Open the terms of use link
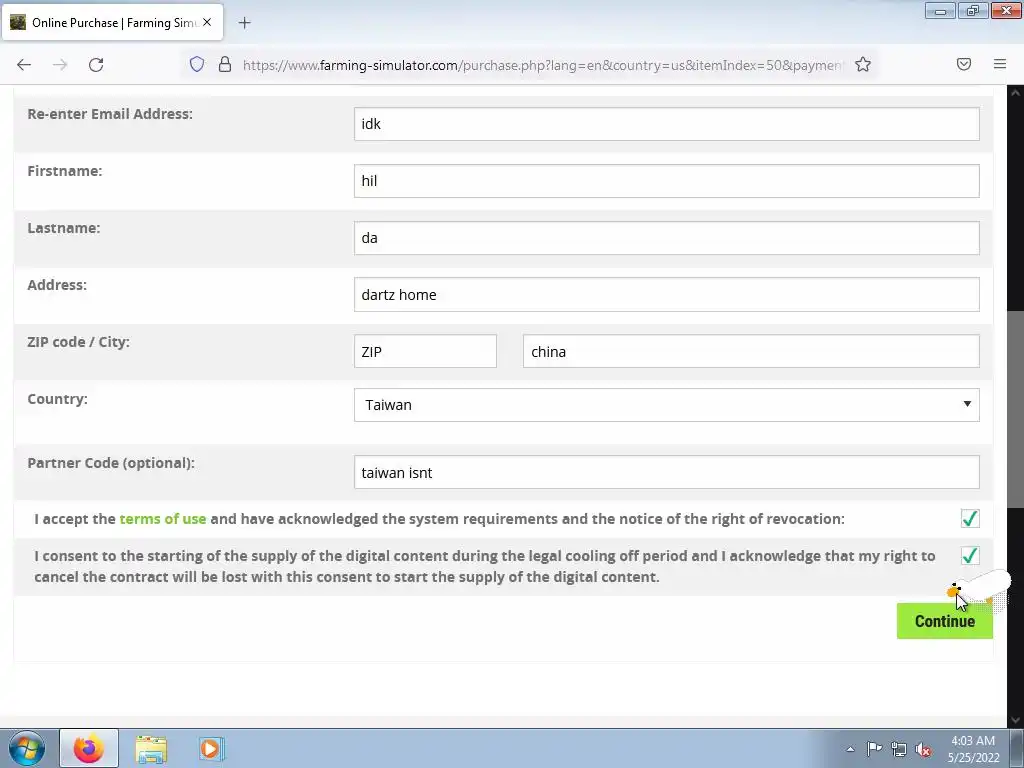 pyautogui.click(x=163, y=519)
